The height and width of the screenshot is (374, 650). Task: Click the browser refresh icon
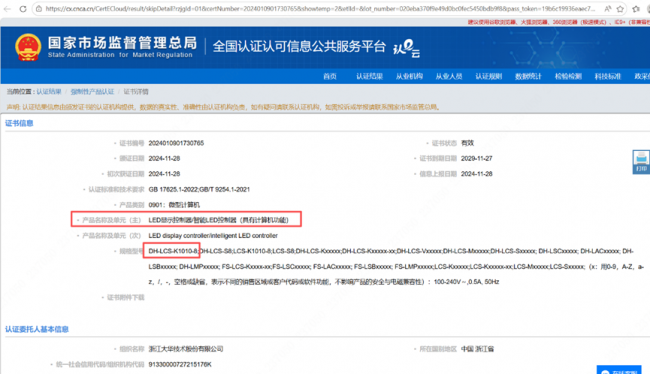click(x=23, y=9)
